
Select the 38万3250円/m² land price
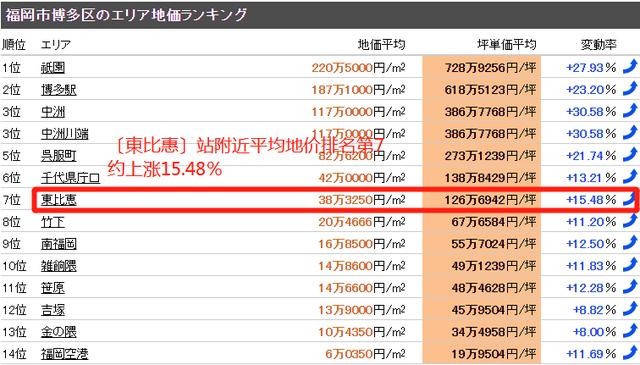coord(362,200)
